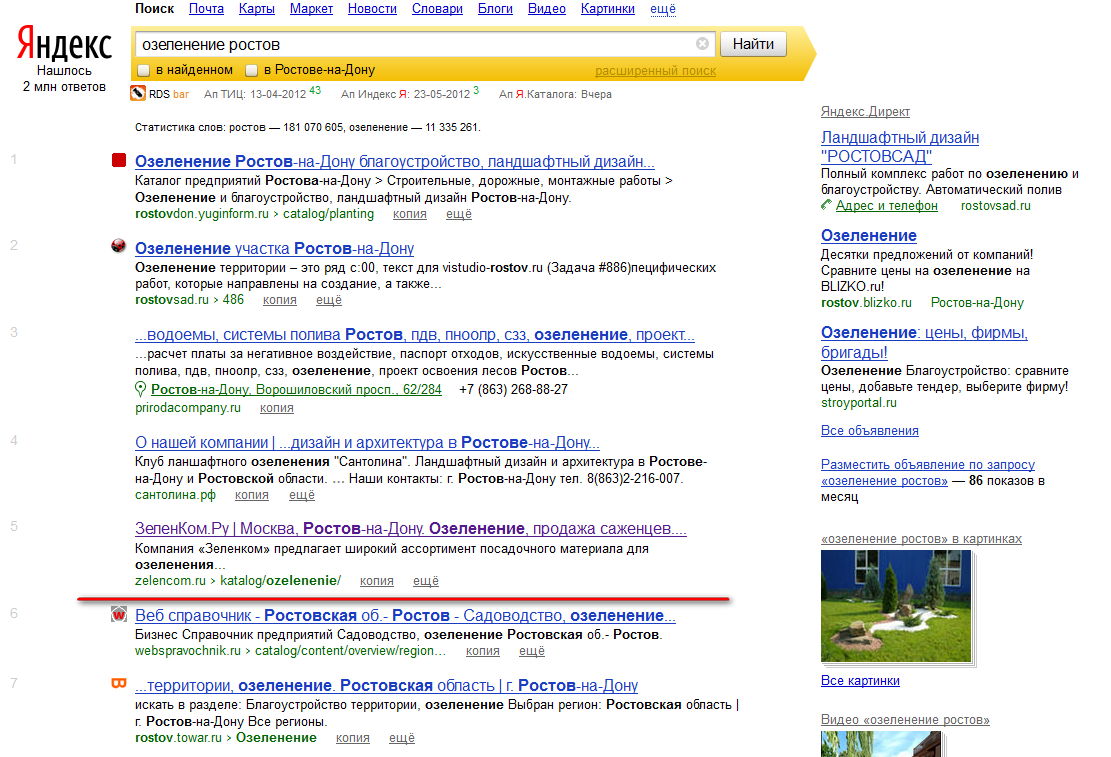Open the Карты tab
1111x757 pixels.
tap(256, 9)
